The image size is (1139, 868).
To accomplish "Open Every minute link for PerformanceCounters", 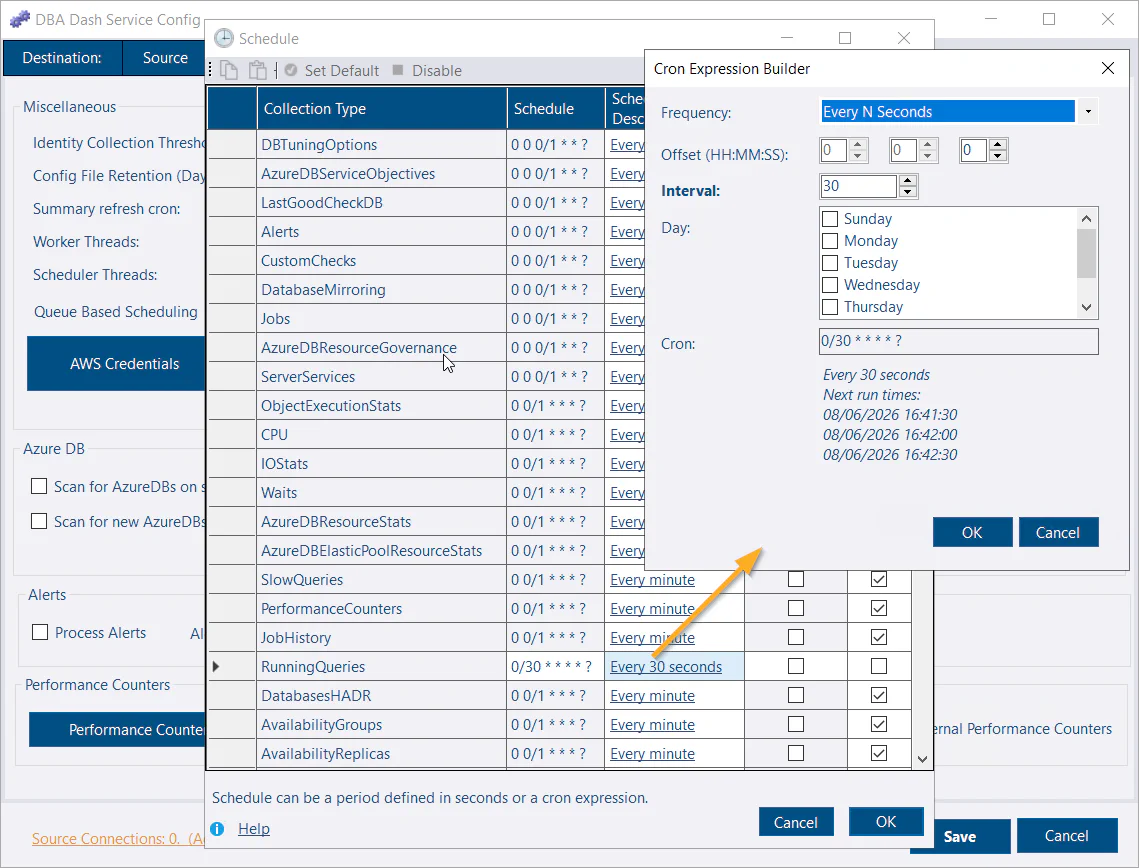I will pos(652,609).
